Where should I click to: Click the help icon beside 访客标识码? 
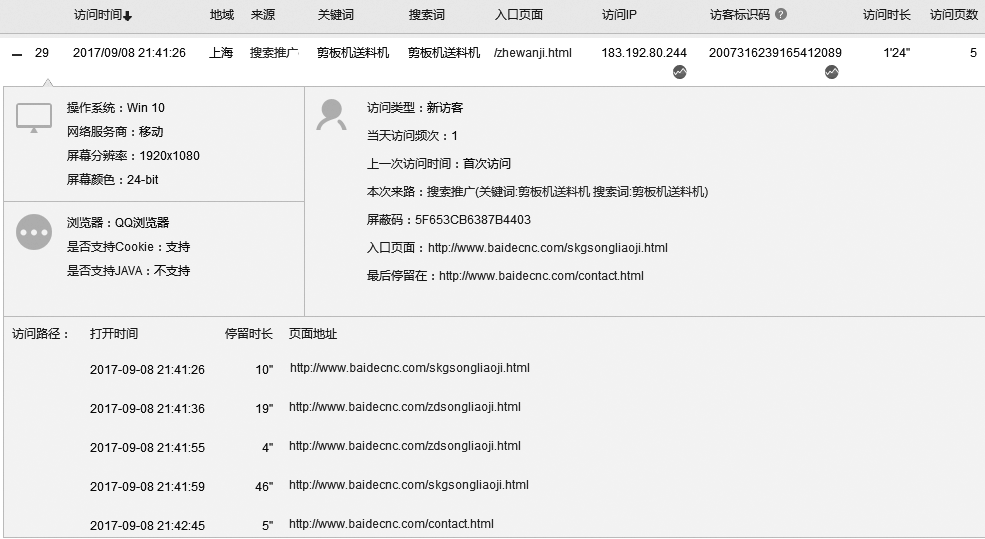(x=781, y=15)
